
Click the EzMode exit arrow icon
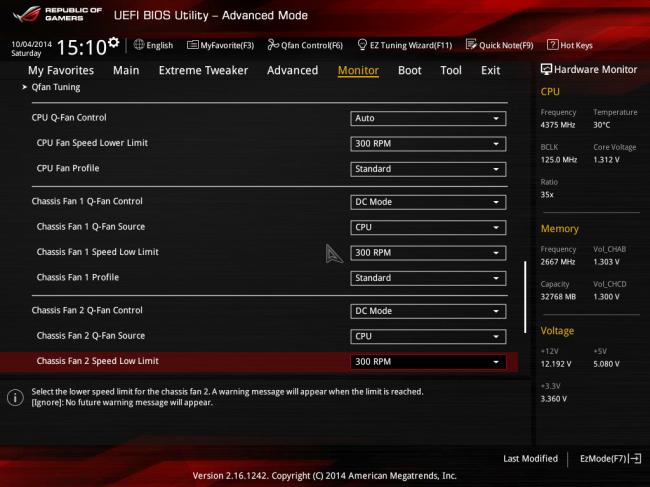coord(636,458)
